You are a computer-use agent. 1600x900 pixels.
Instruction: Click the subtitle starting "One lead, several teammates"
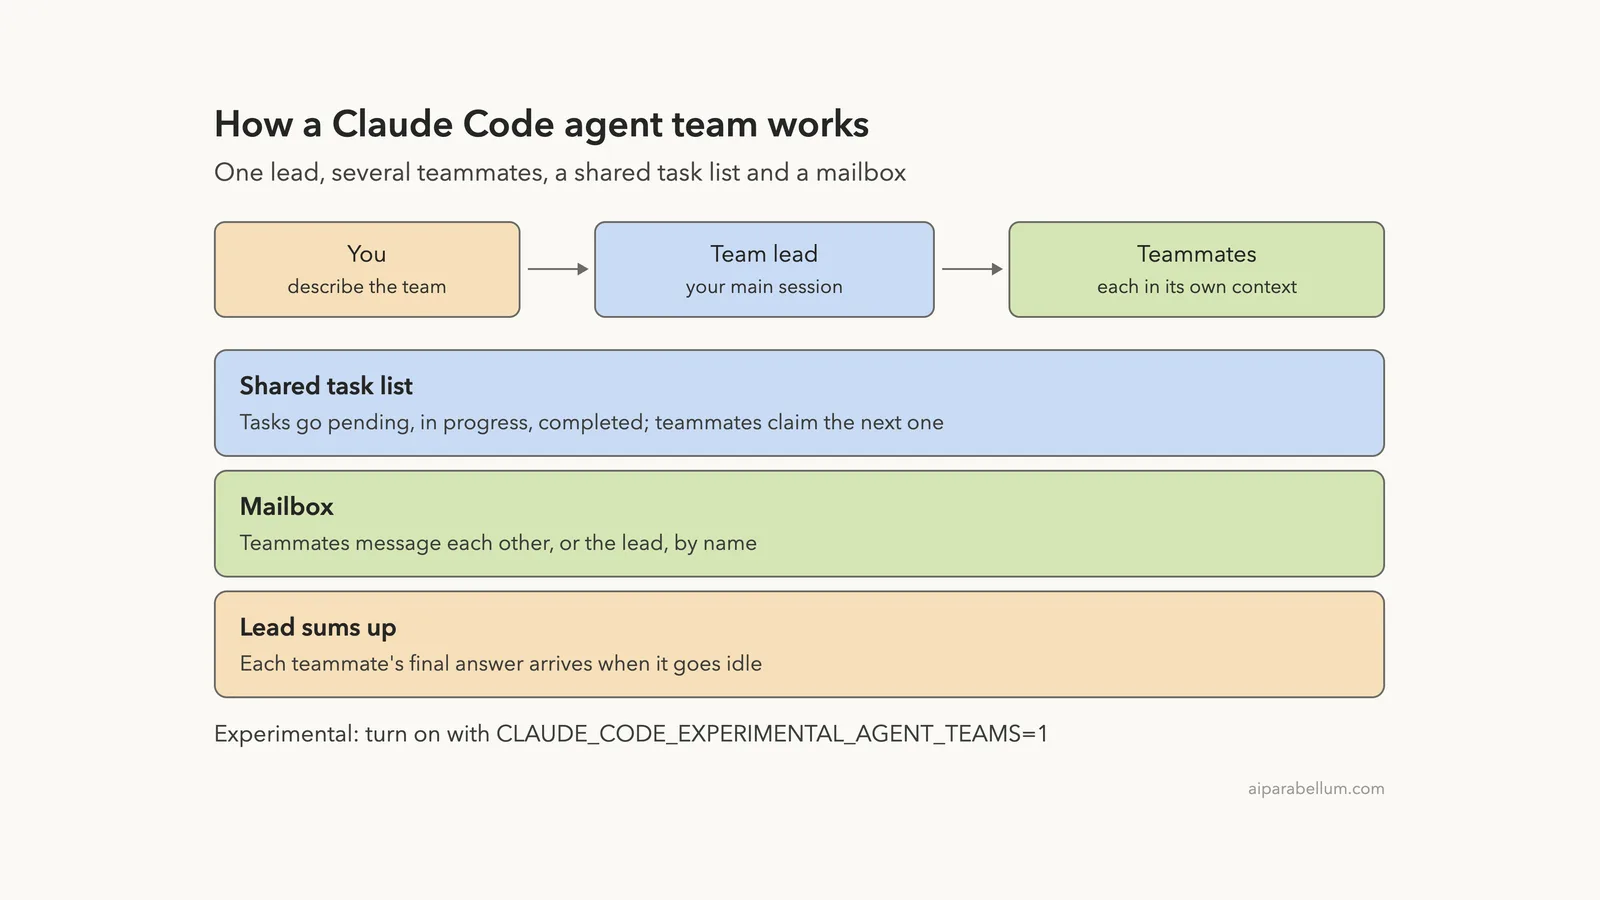(x=560, y=172)
